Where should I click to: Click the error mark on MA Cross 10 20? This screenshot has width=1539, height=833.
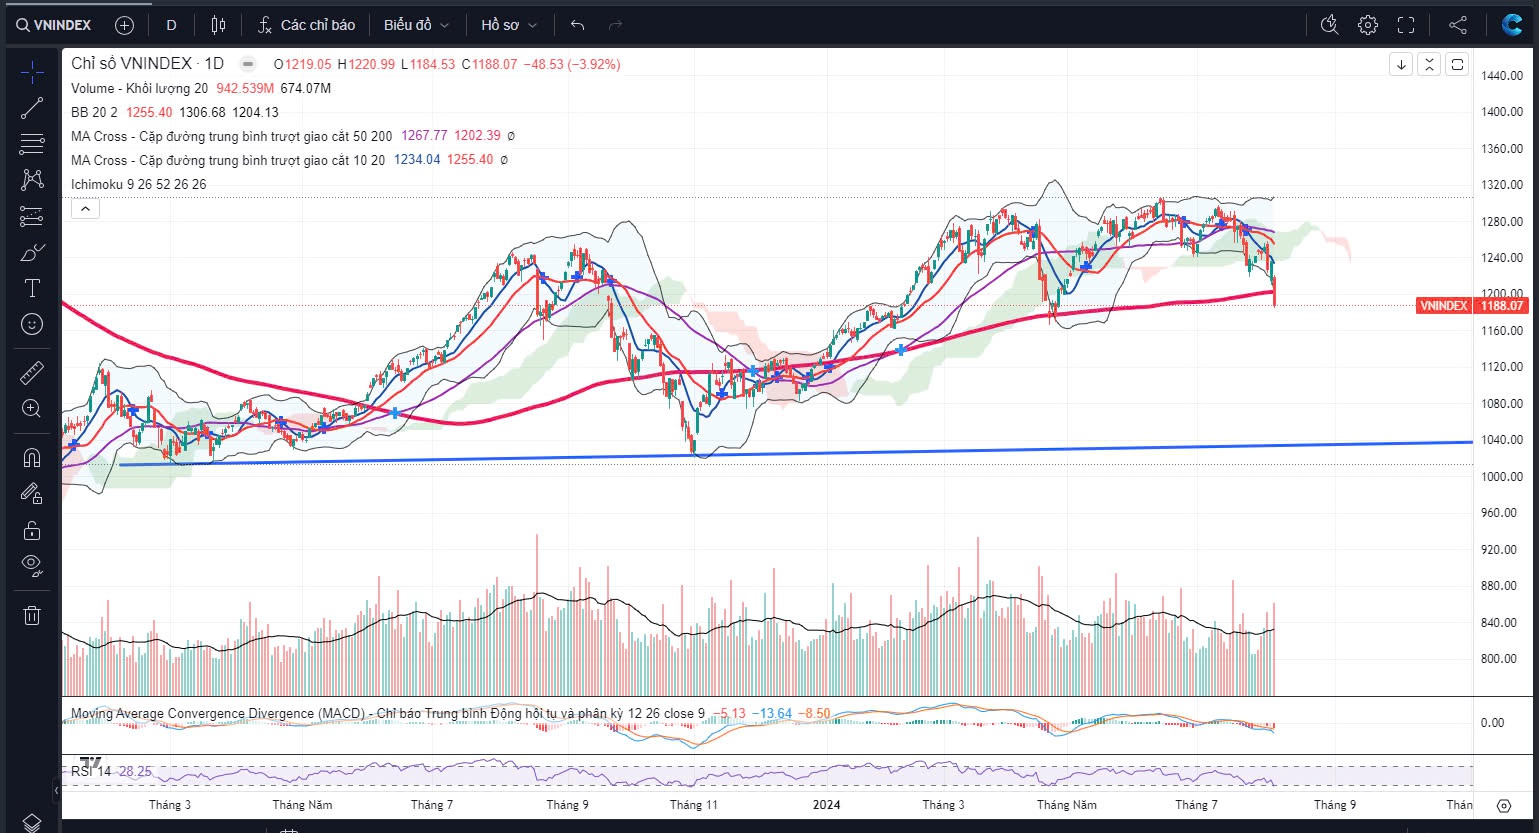click(x=504, y=160)
